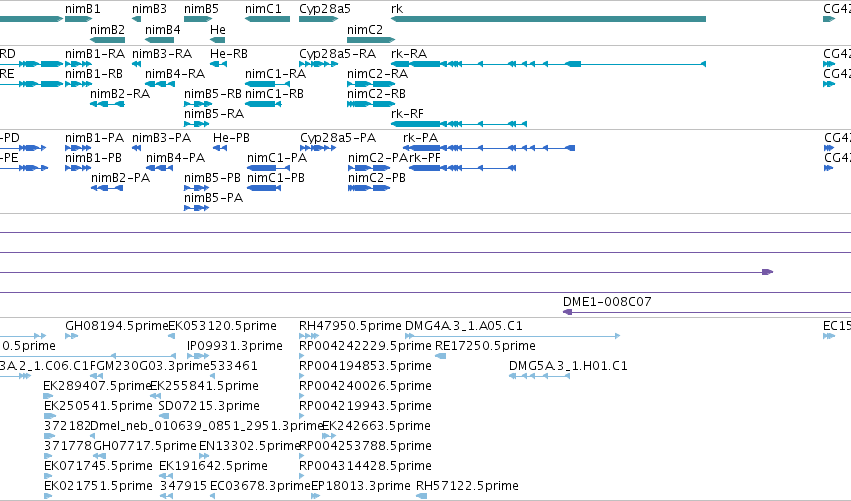Click the RP004314428.5prime EST label
851x501 pixels.
point(365,466)
